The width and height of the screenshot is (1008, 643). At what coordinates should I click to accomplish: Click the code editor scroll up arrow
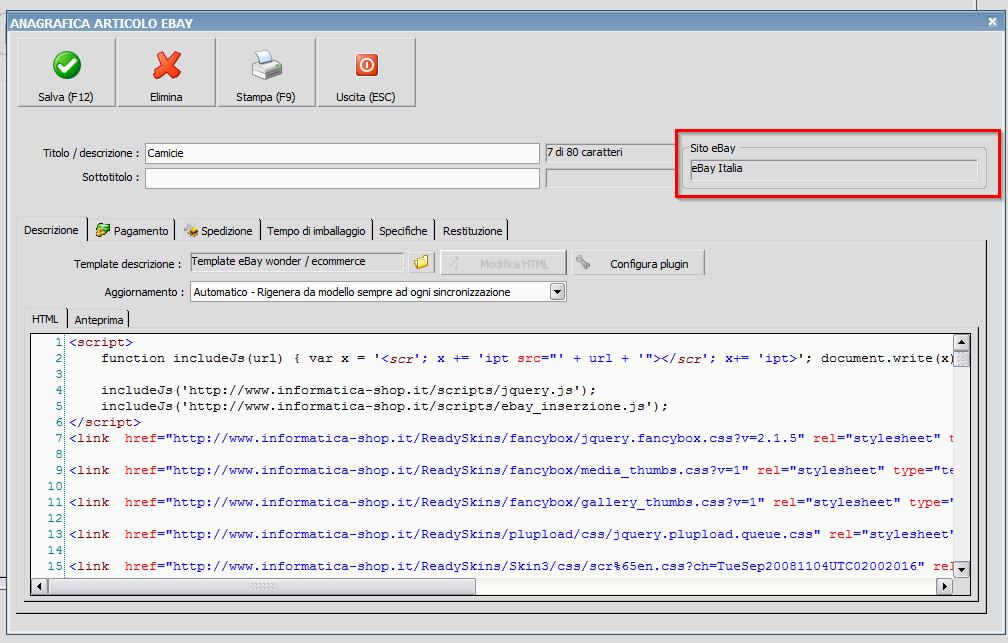pos(961,342)
